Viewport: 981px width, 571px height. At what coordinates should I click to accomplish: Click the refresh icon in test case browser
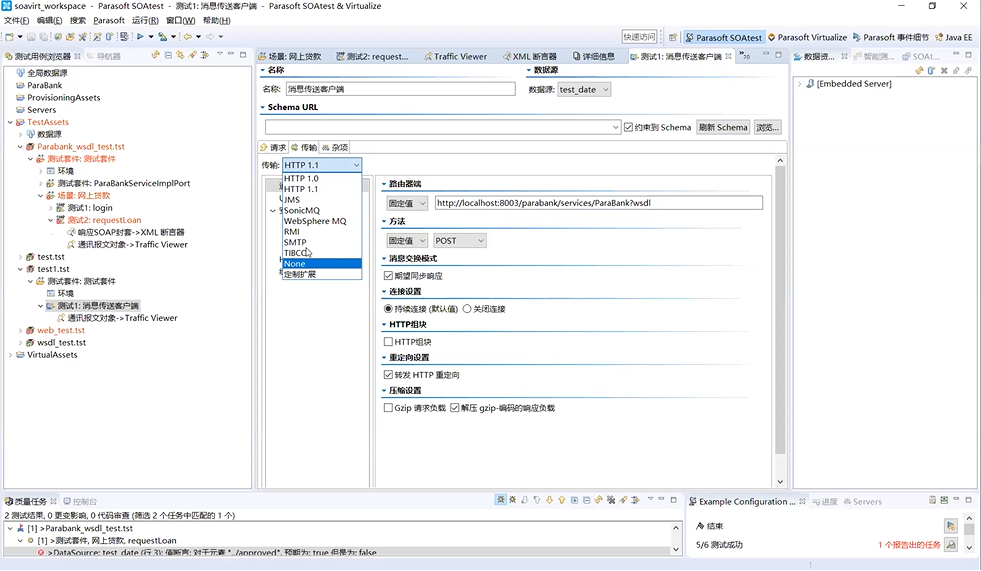click(155, 55)
